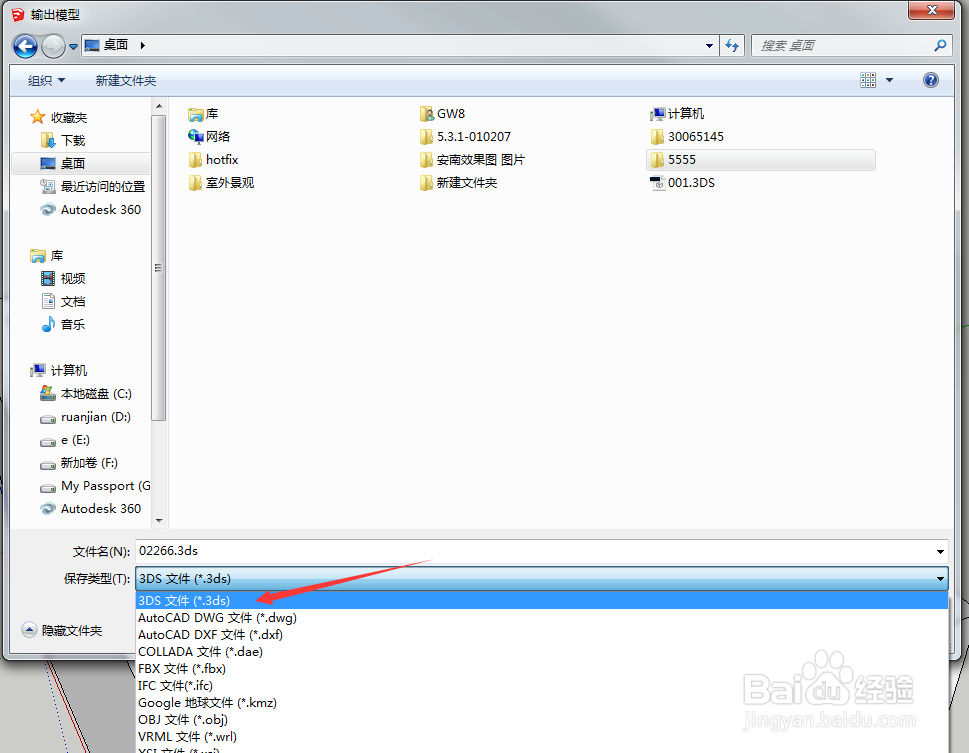
Task: Click the sidebar scroll down arrow
Action: (159, 521)
